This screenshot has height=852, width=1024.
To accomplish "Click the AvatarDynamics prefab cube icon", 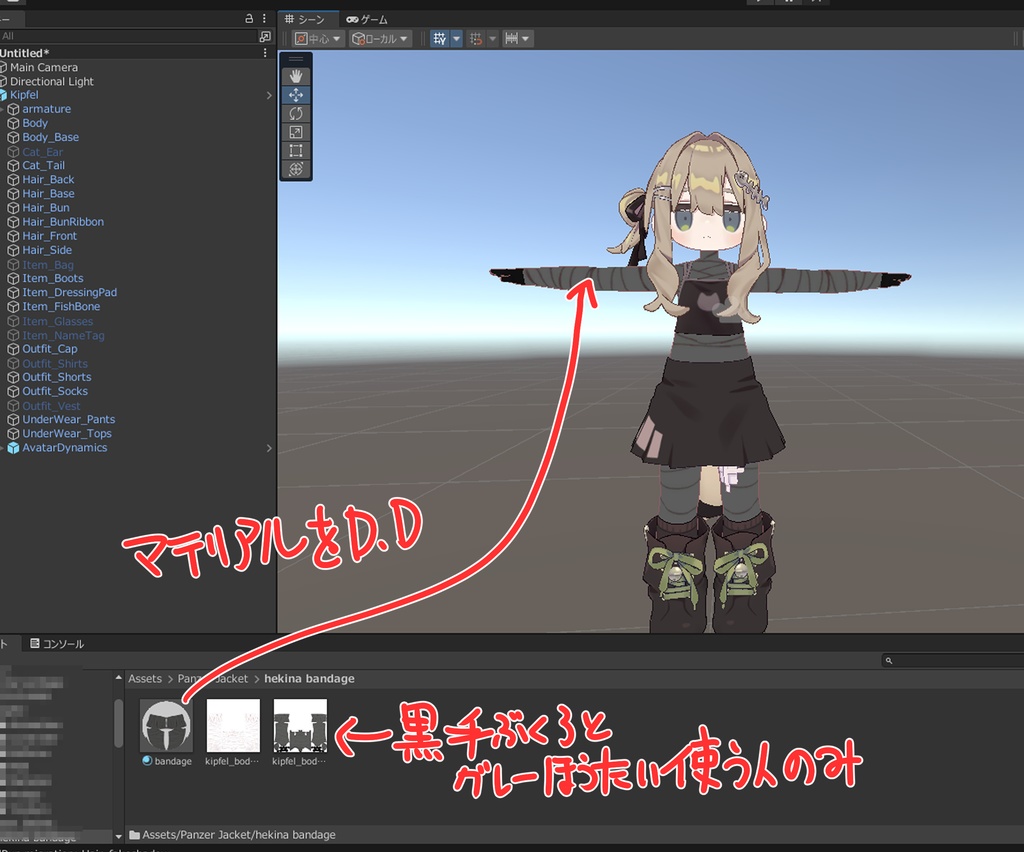I will point(13,448).
